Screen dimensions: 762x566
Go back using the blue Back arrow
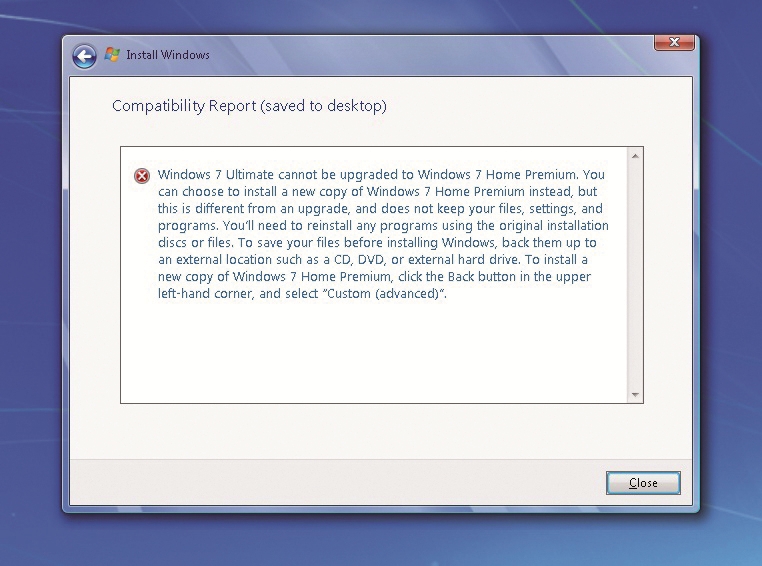pyautogui.click(x=84, y=56)
